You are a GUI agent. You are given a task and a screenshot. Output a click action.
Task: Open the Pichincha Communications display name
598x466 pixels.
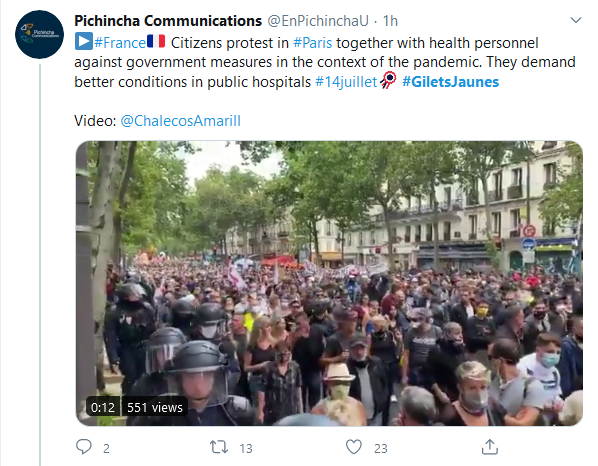[168, 21]
